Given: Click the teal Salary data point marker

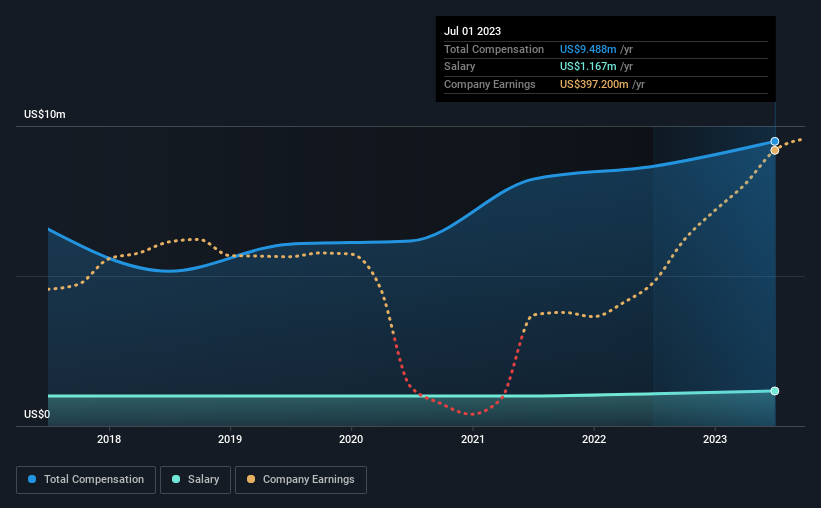Looking at the screenshot, I should coord(774,391).
